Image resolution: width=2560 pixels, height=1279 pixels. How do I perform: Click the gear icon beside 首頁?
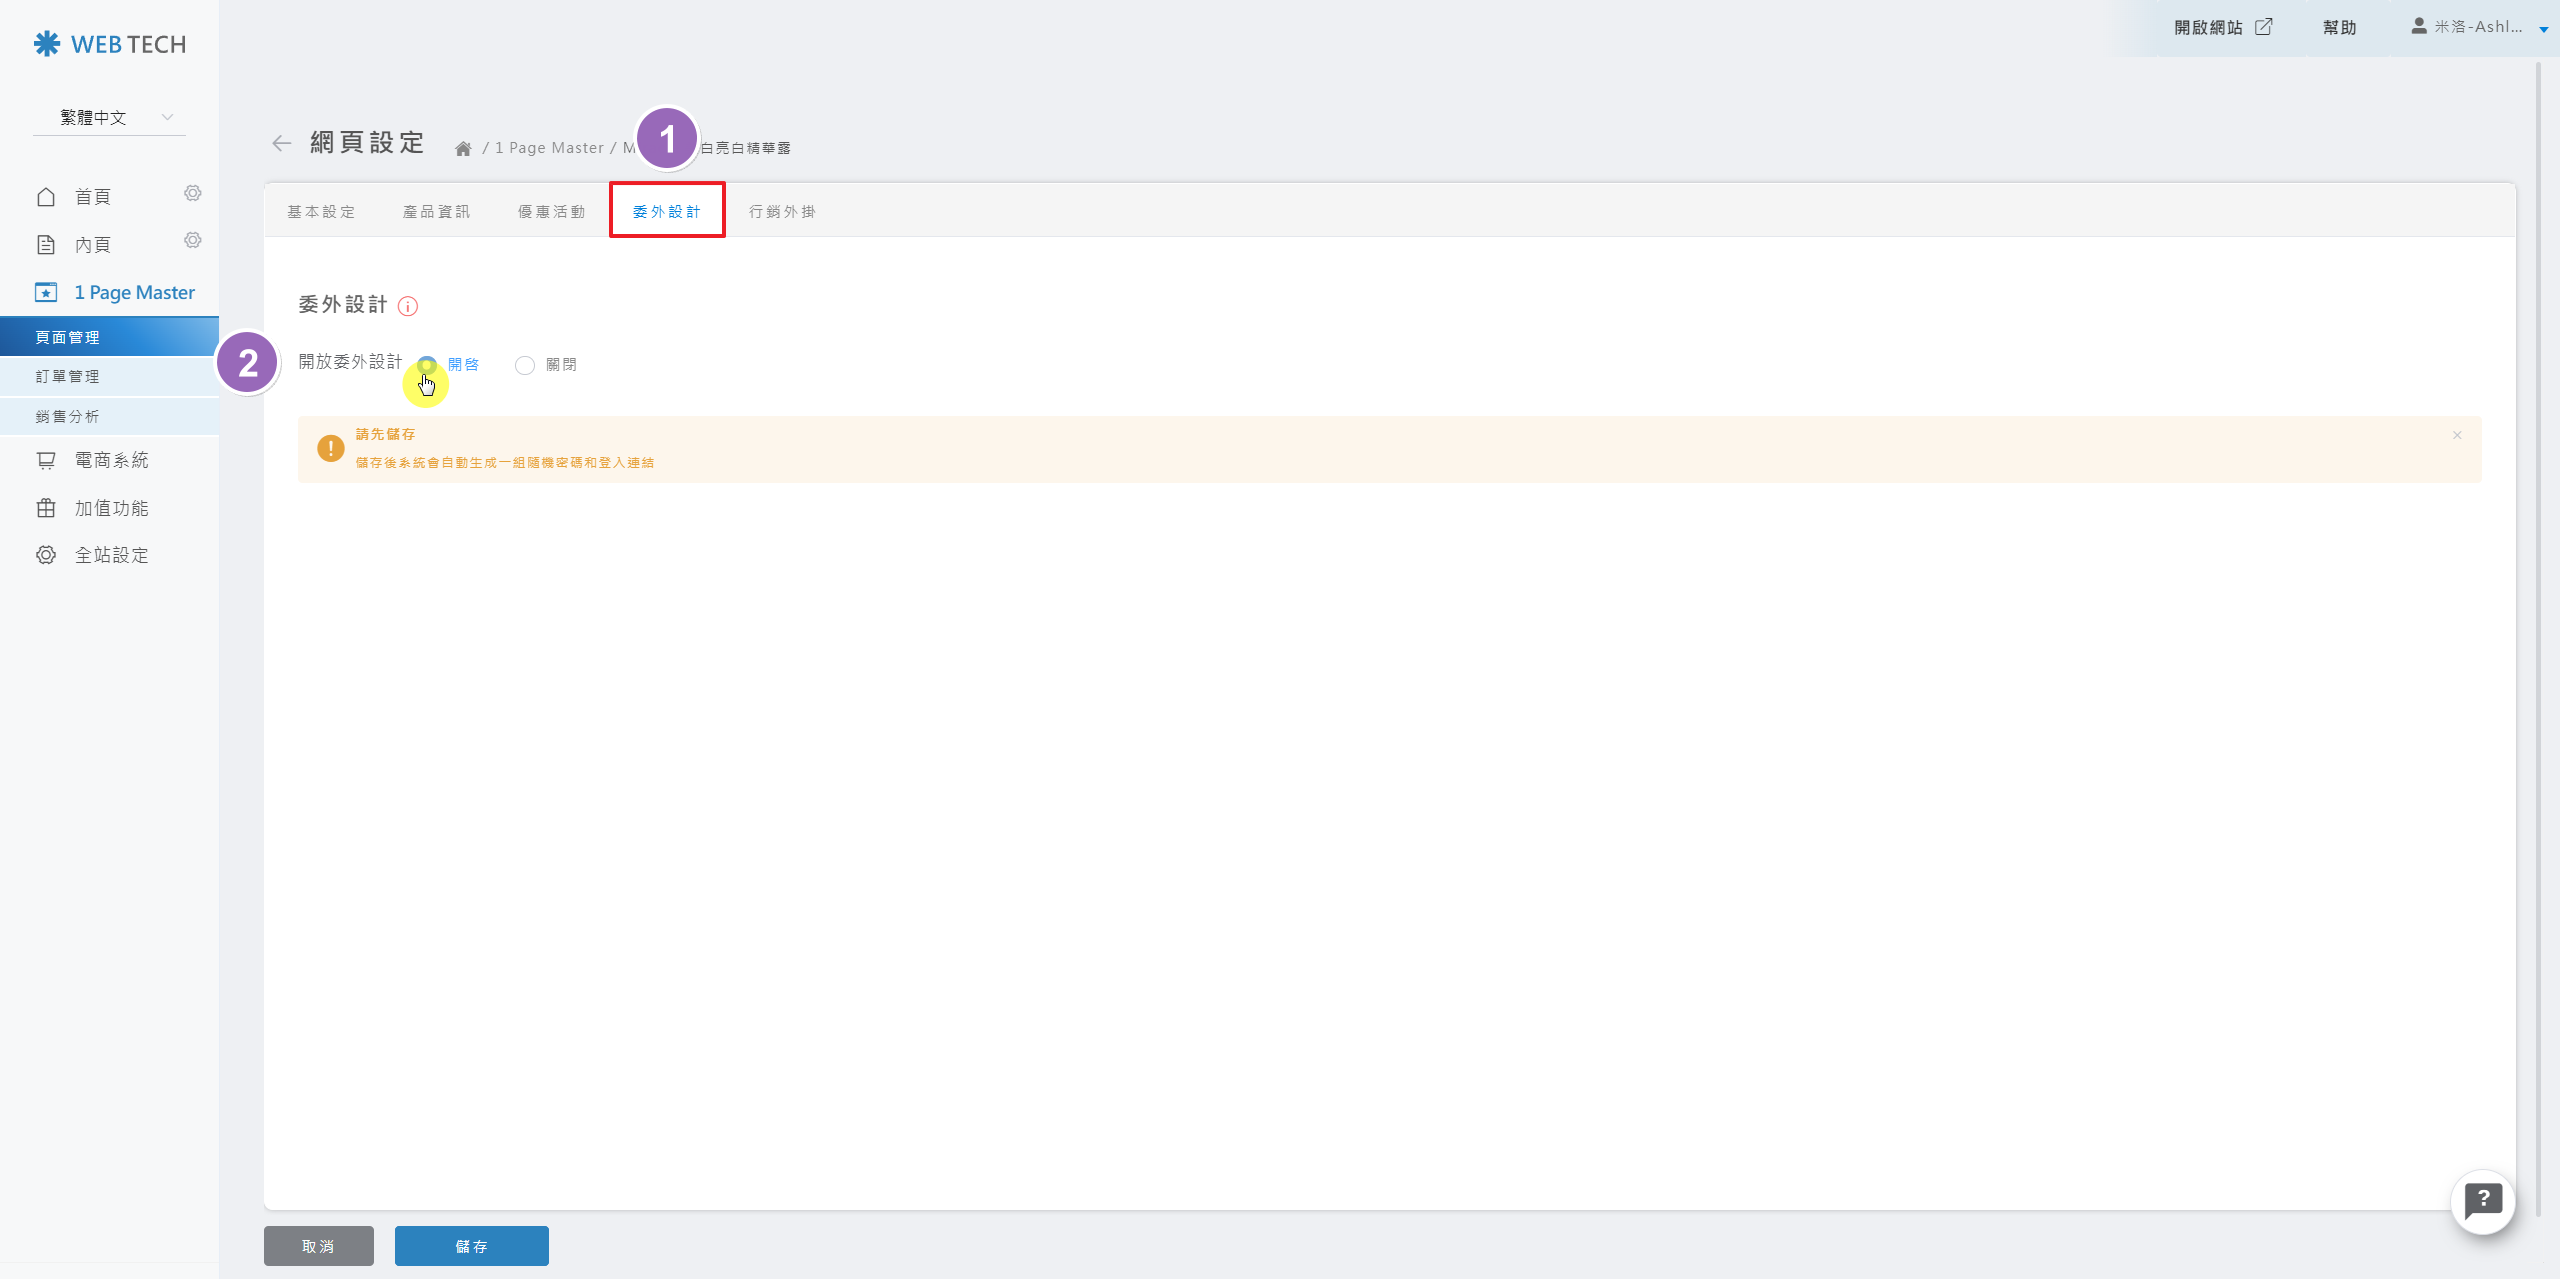coord(193,193)
